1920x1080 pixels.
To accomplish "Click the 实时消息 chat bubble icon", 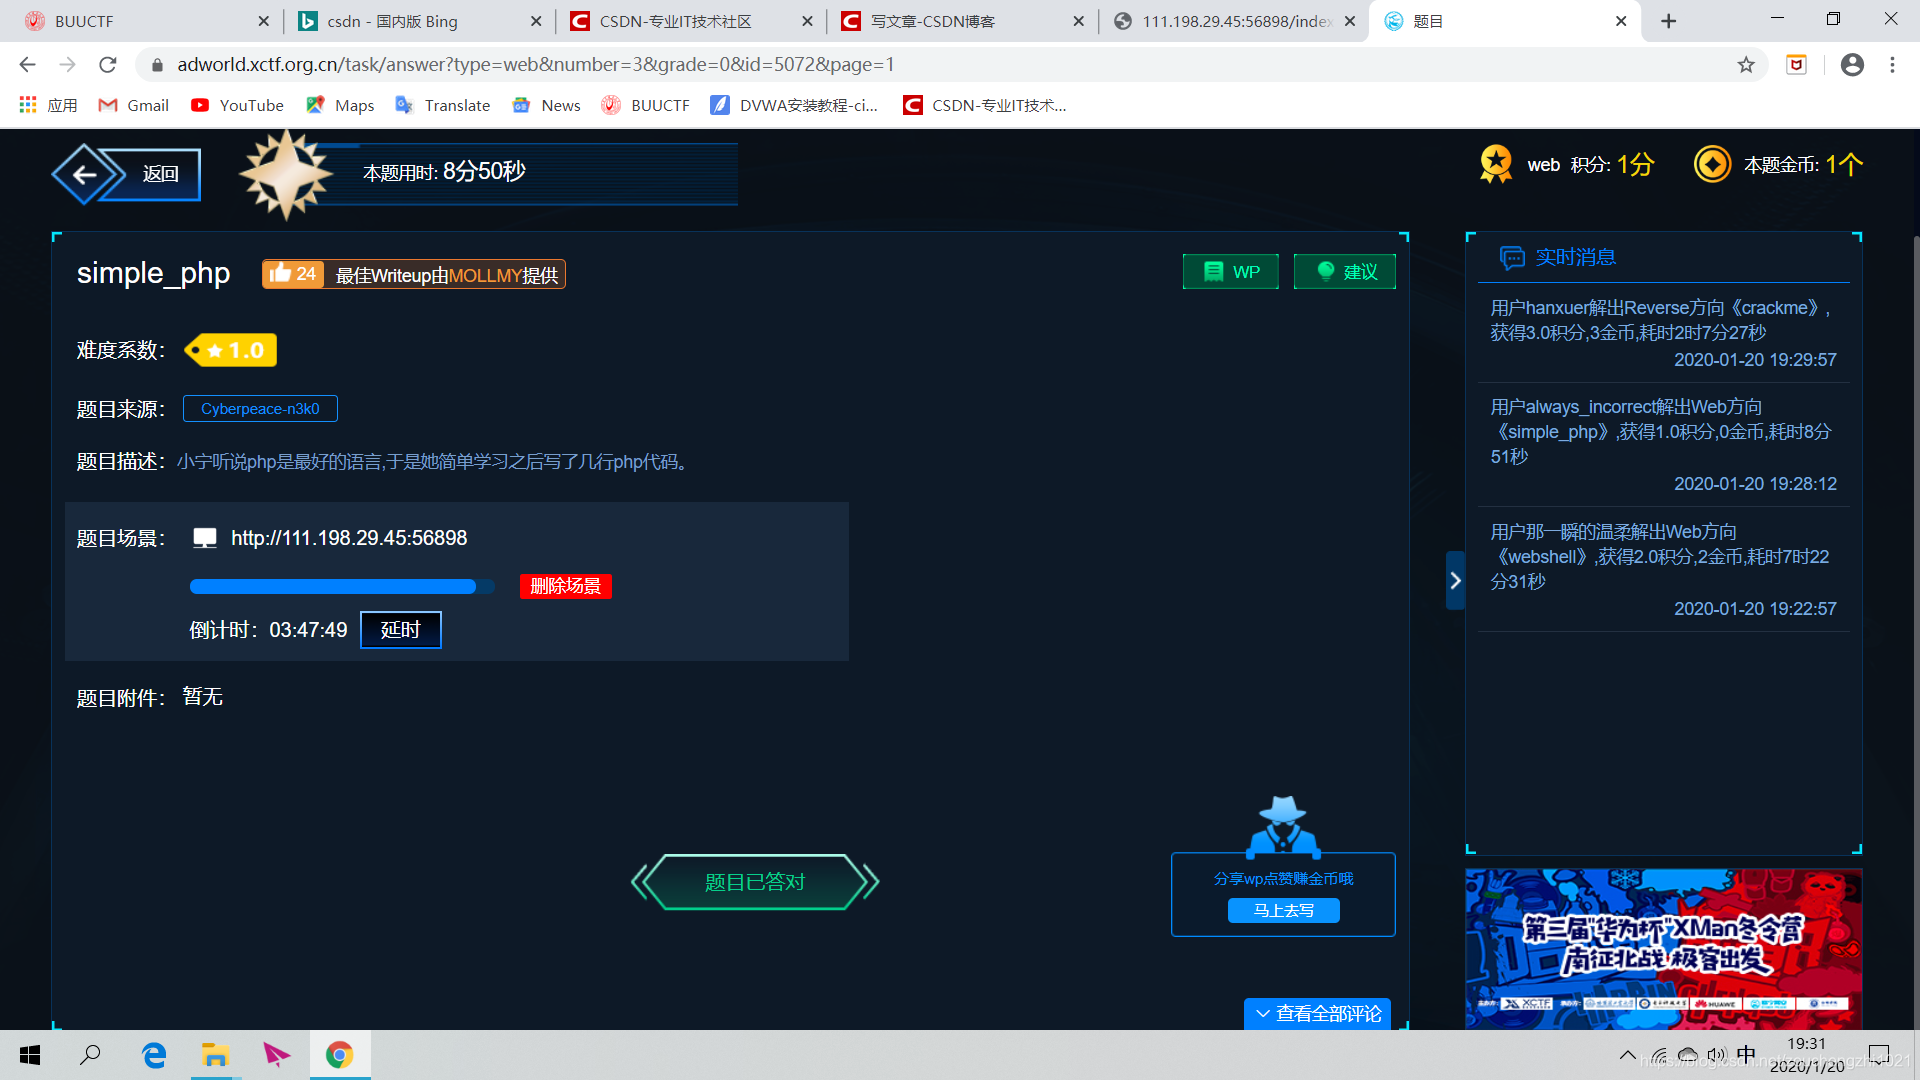I will point(1512,257).
